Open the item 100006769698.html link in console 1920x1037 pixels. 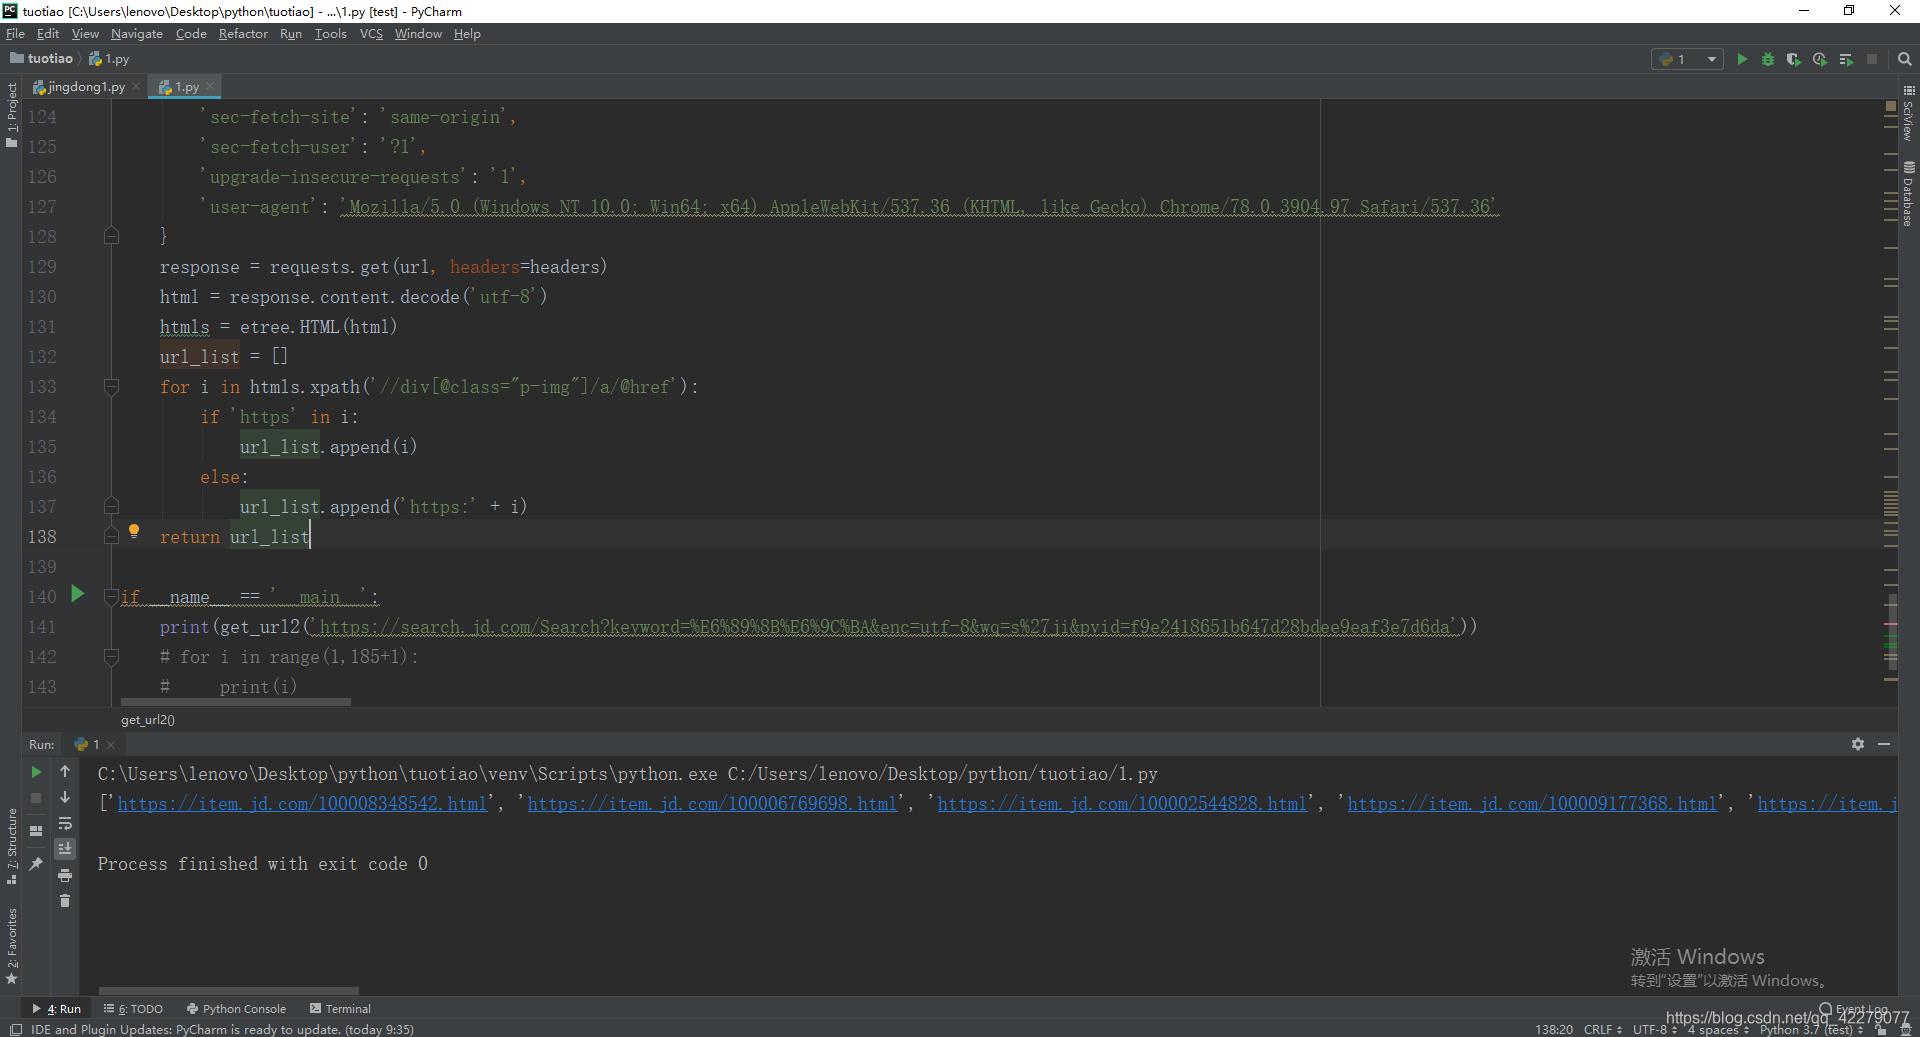(x=712, y=804)
